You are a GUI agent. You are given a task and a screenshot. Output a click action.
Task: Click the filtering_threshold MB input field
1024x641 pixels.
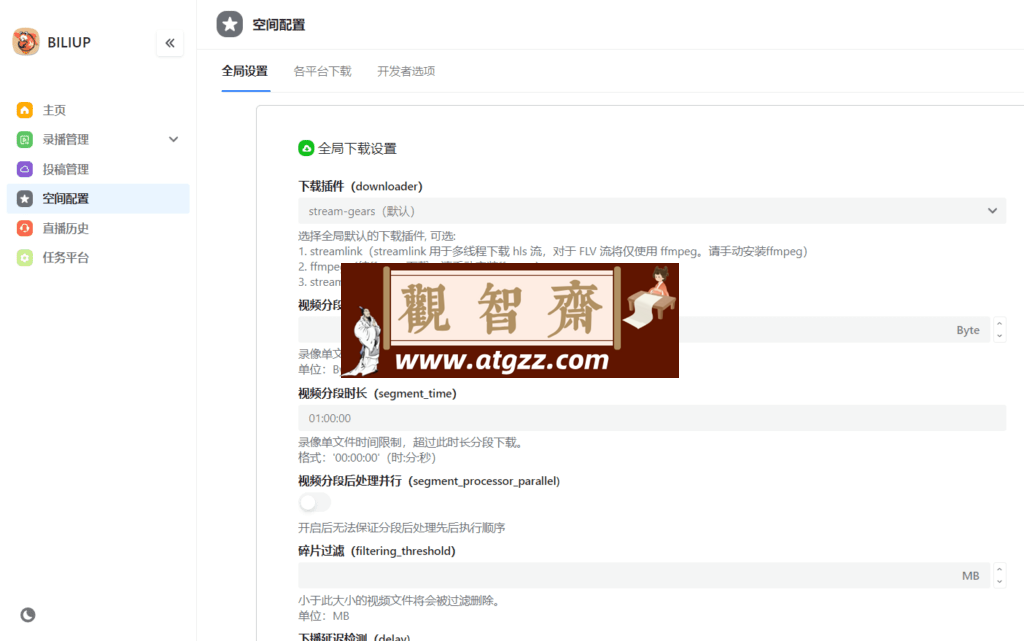click(644, 576)
